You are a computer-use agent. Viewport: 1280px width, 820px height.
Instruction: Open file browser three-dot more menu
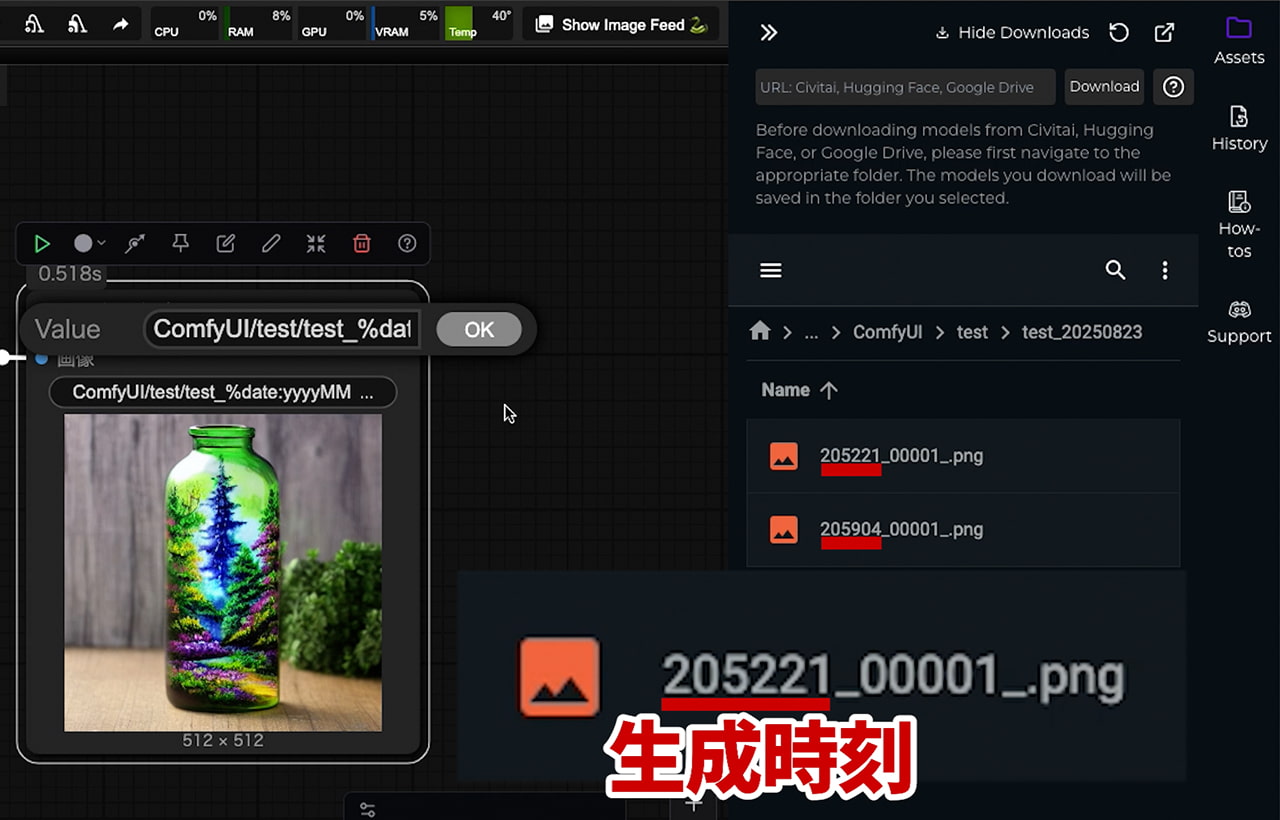pos(1165,270)
